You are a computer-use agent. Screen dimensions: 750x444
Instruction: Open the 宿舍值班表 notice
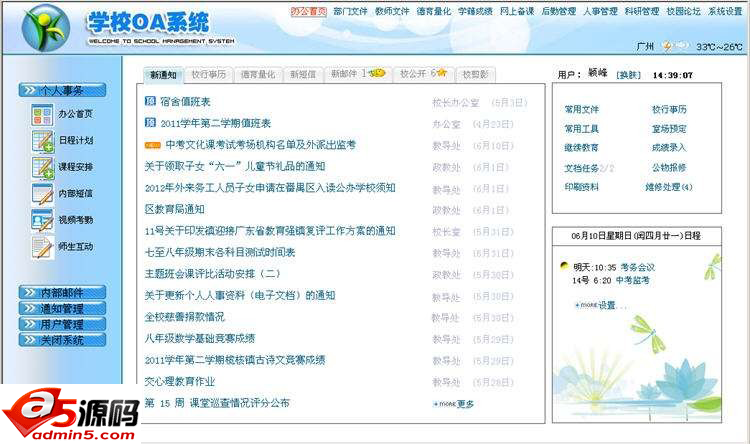coord(185,102)
